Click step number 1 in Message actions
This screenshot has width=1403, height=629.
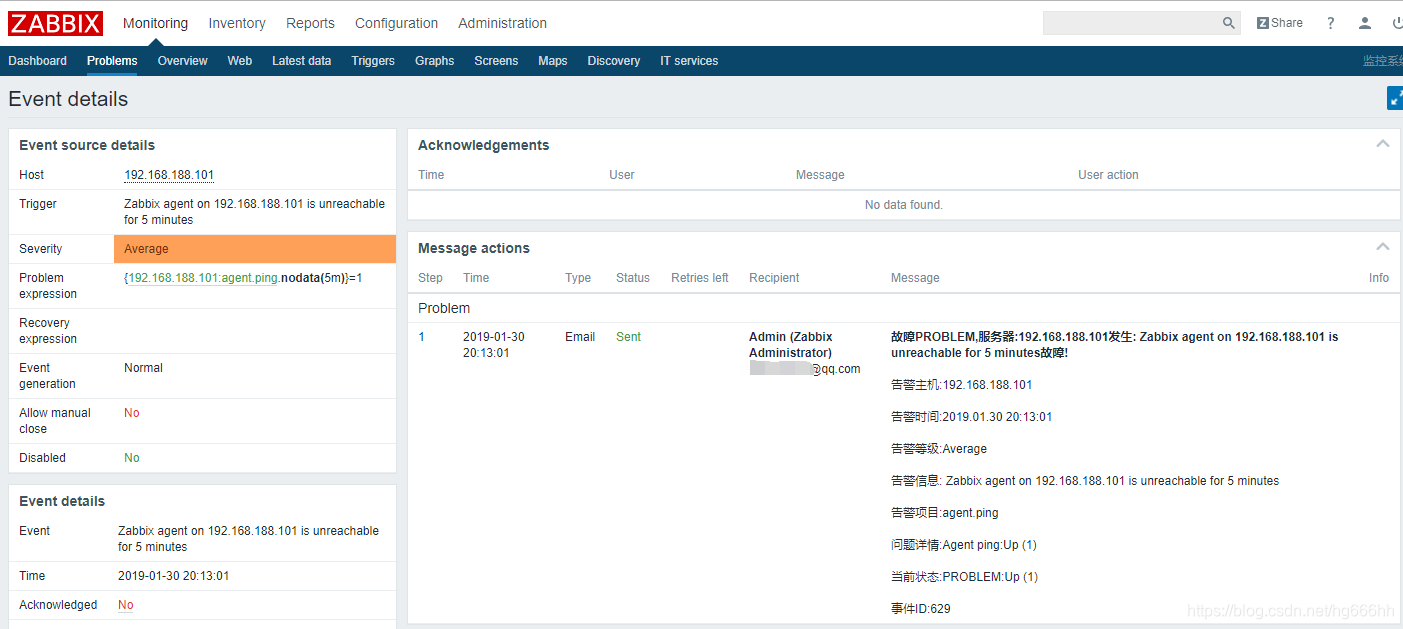(421, 337)
